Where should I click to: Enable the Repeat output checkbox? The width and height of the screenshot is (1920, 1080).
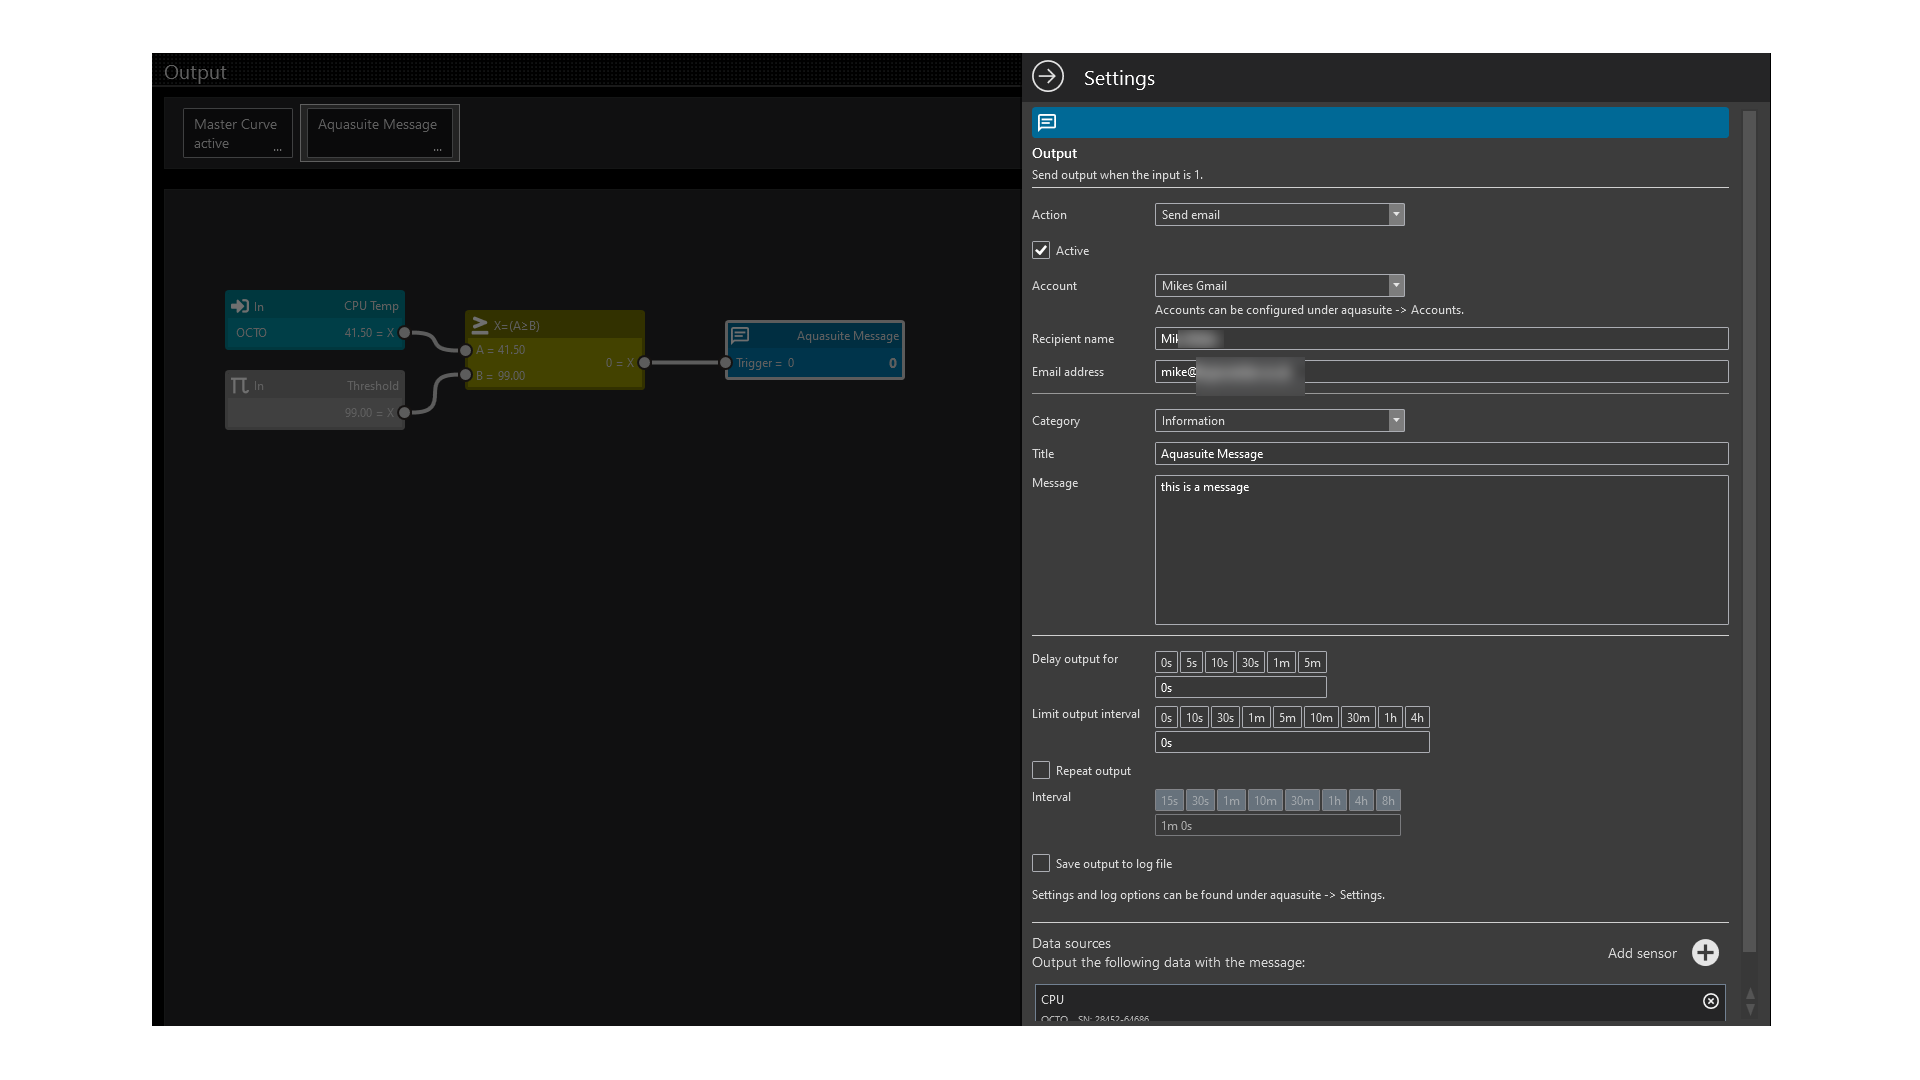pyautogui.click(x=1041, y=770)
